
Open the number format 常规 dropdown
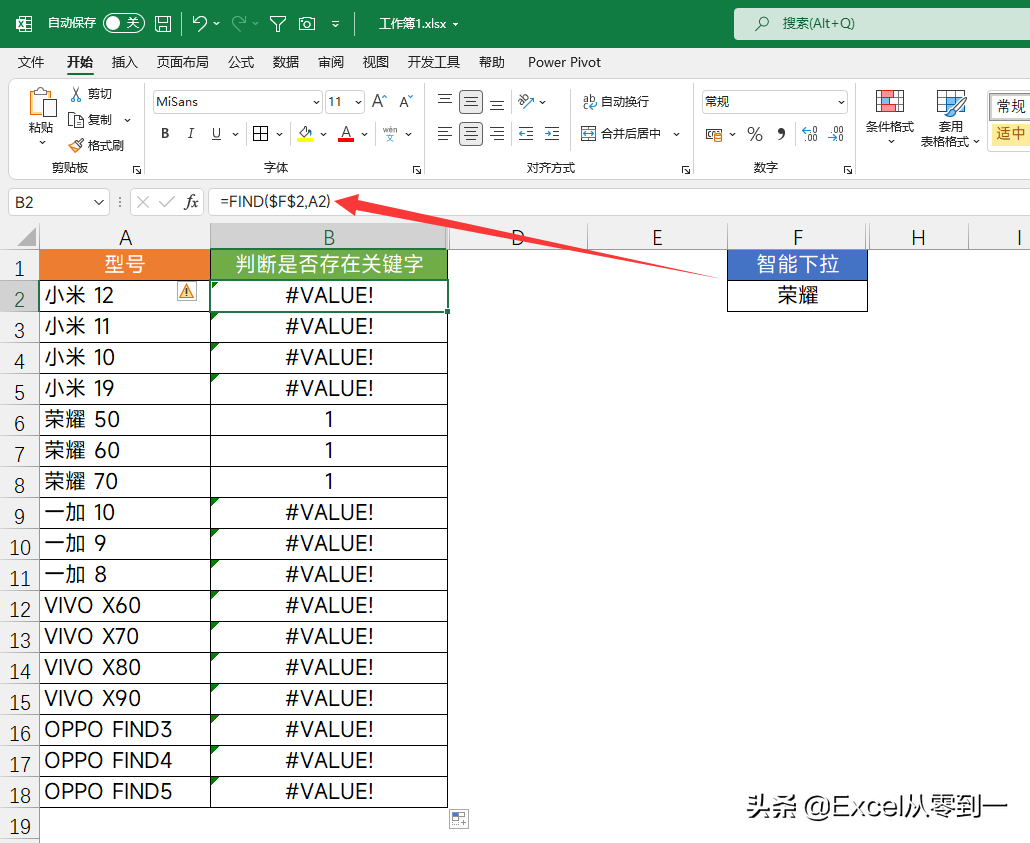pyautogui.click(x=841, y=102)
